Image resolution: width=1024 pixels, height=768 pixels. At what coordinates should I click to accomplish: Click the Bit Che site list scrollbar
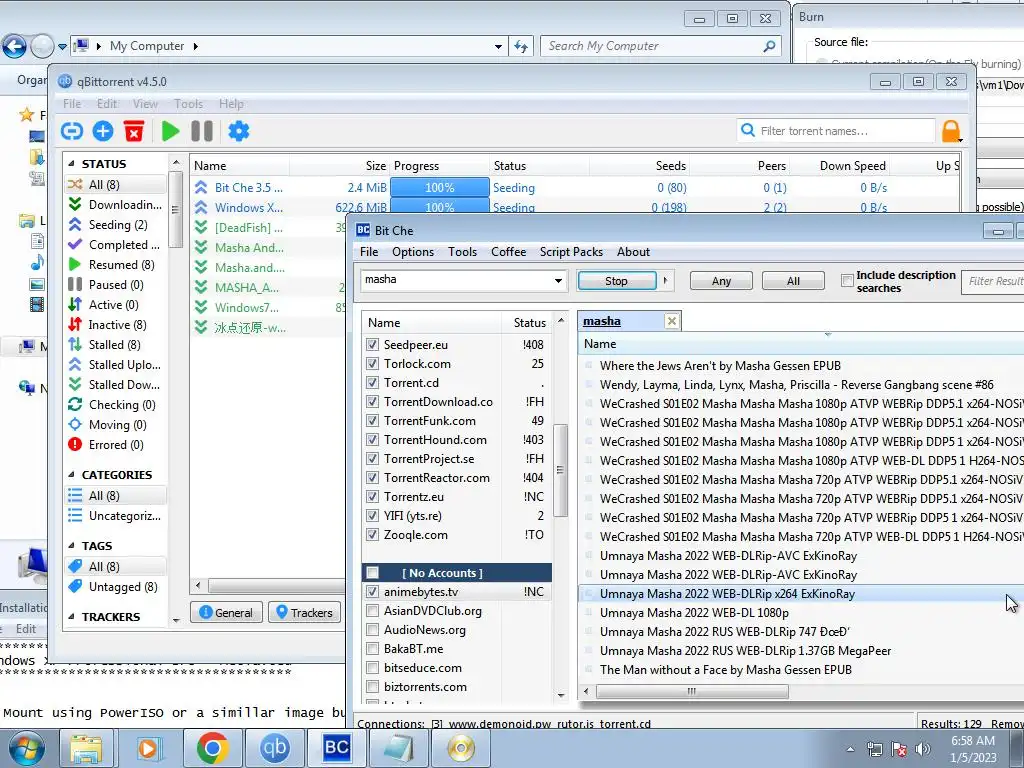560,470
